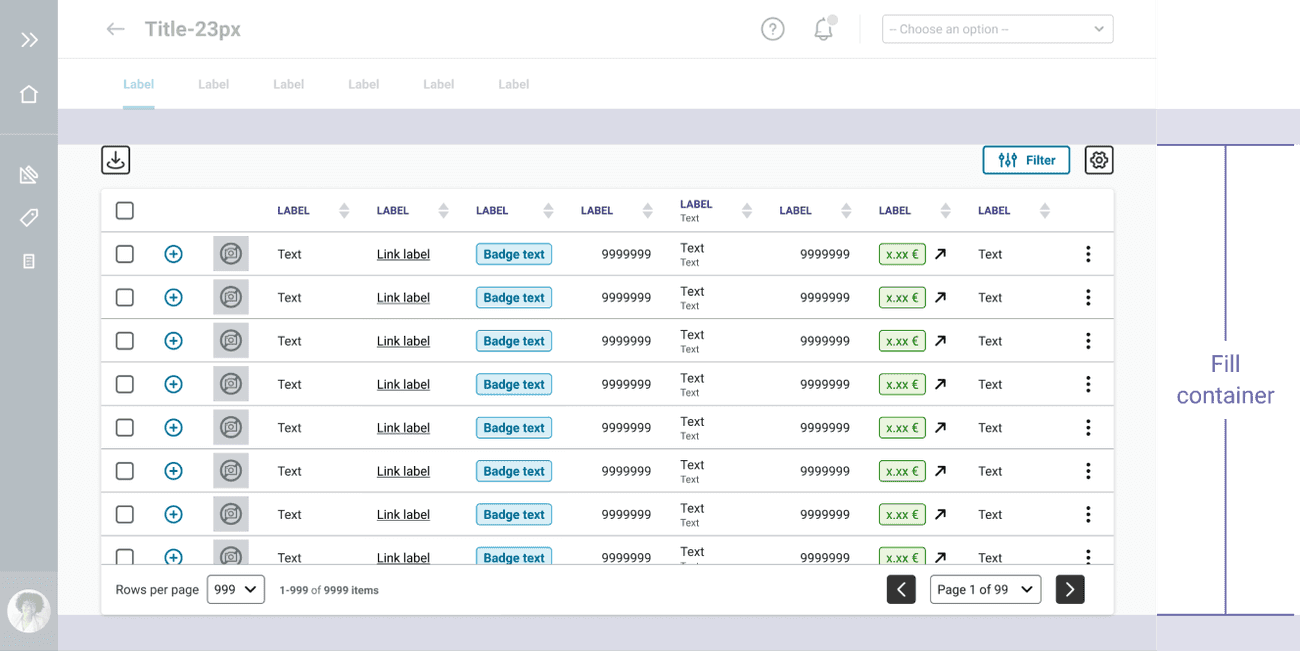This screenshot has width=1300, height=652.
Task: Open the document icon in the sidebar
Action: [x=29, y=261]
